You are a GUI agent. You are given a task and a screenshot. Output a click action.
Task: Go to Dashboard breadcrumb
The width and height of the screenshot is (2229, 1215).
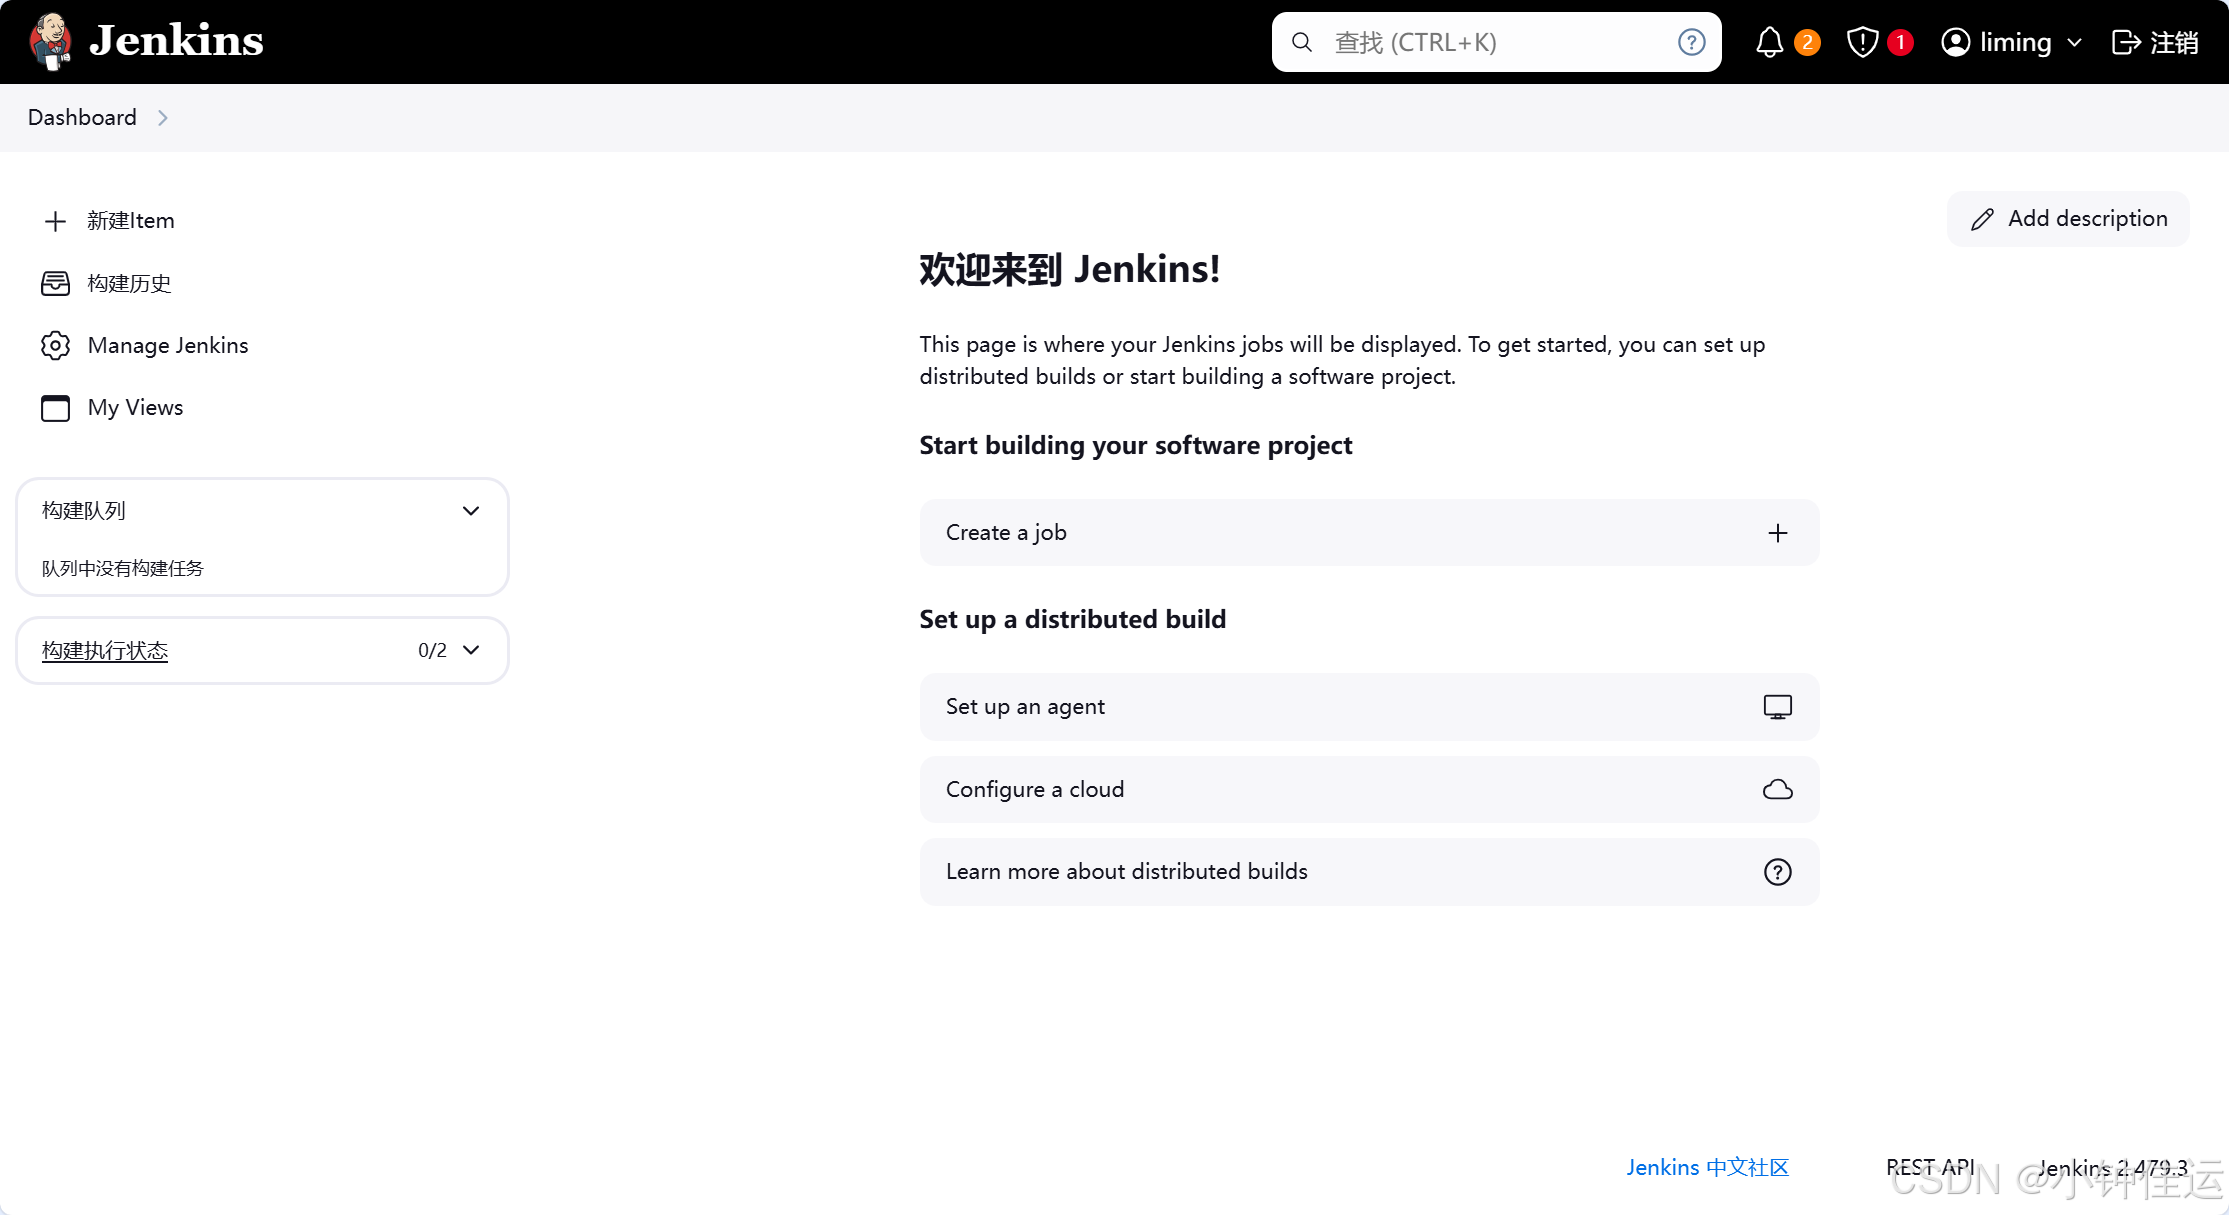click(82, 117)
